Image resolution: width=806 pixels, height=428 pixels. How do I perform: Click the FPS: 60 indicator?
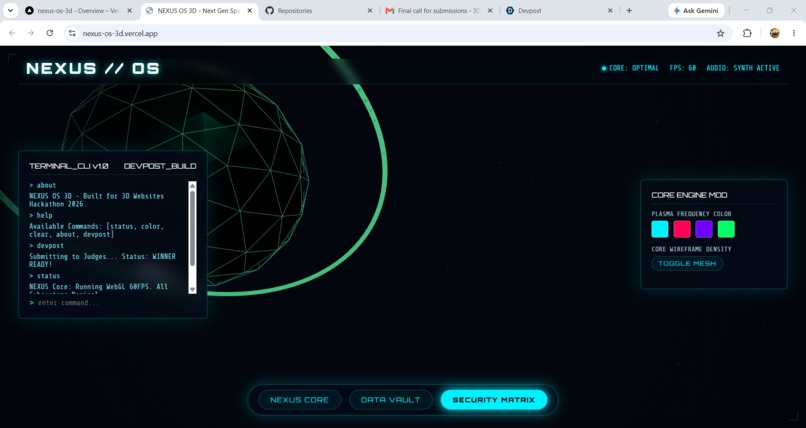pos(683,68)
